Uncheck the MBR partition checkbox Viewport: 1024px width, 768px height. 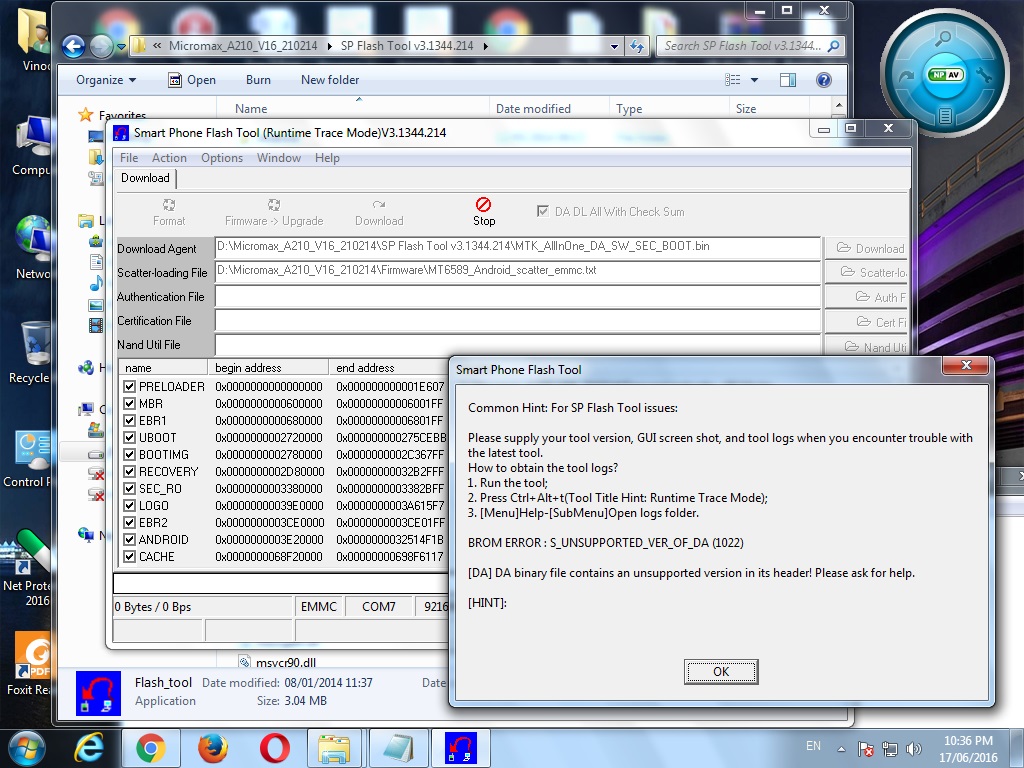coord(129,404)
